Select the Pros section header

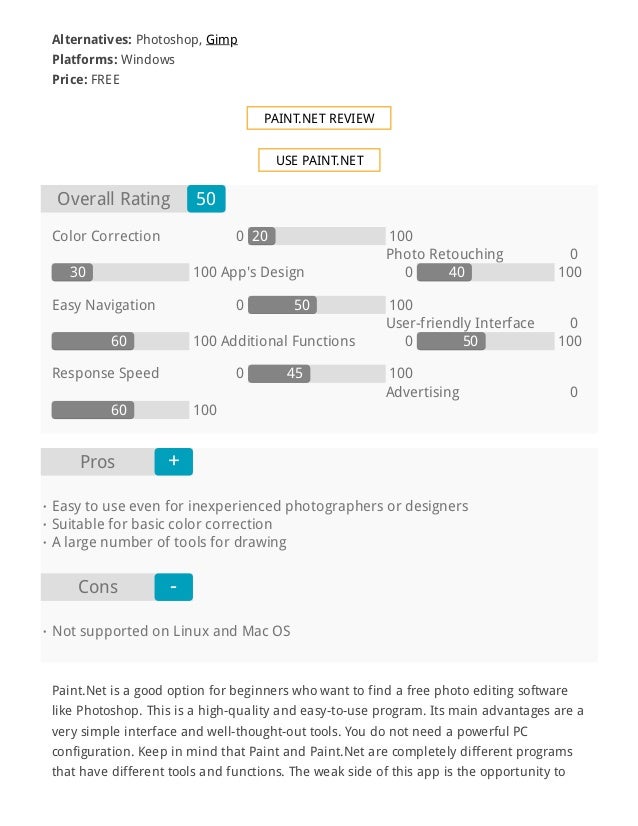click(97, 461)
